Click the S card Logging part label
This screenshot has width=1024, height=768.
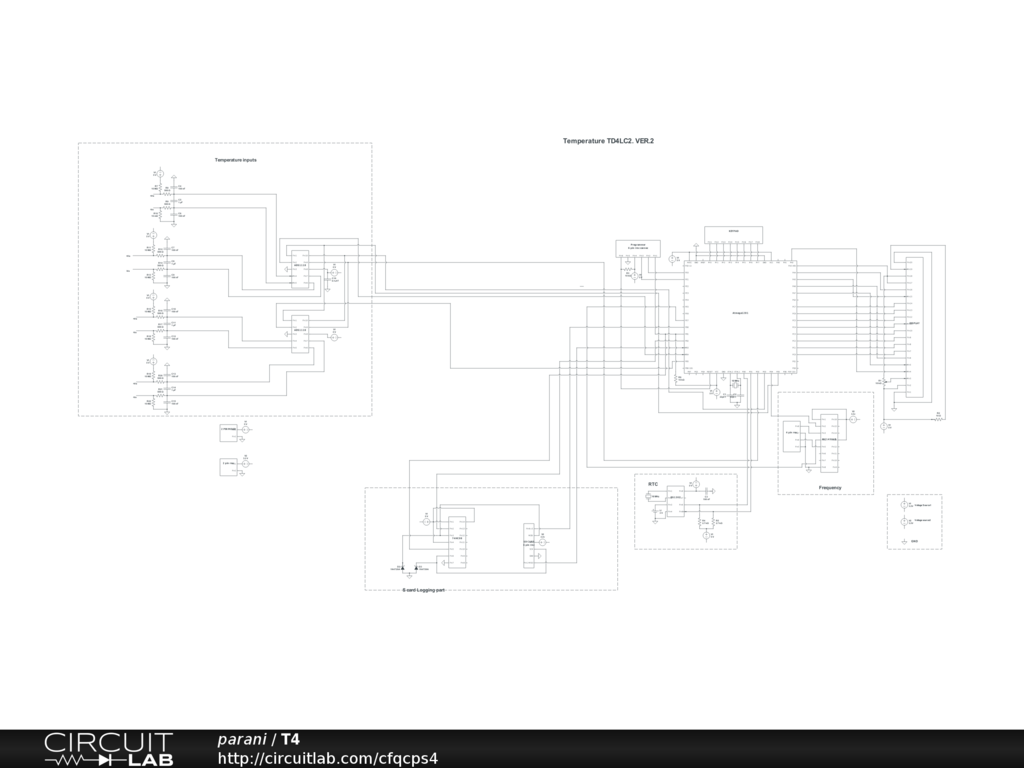pyautogui.click(x=423, y=590)
